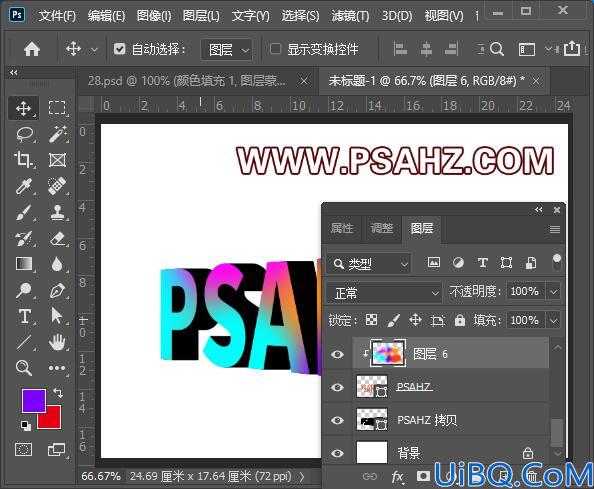Switch to the 属性 panel tab
594x489 pixels.
341,228
